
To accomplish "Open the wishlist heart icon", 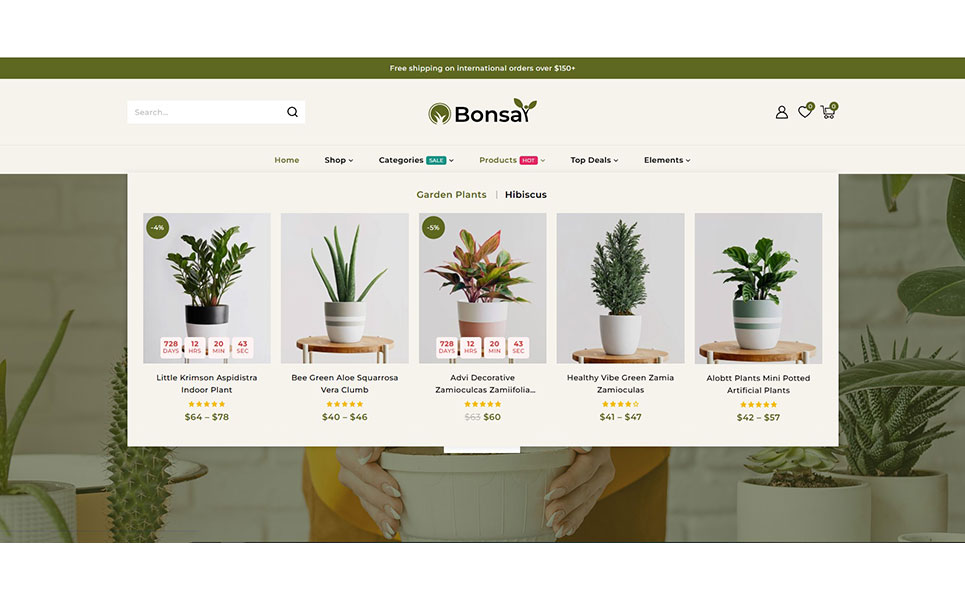I will coord(805,111).
